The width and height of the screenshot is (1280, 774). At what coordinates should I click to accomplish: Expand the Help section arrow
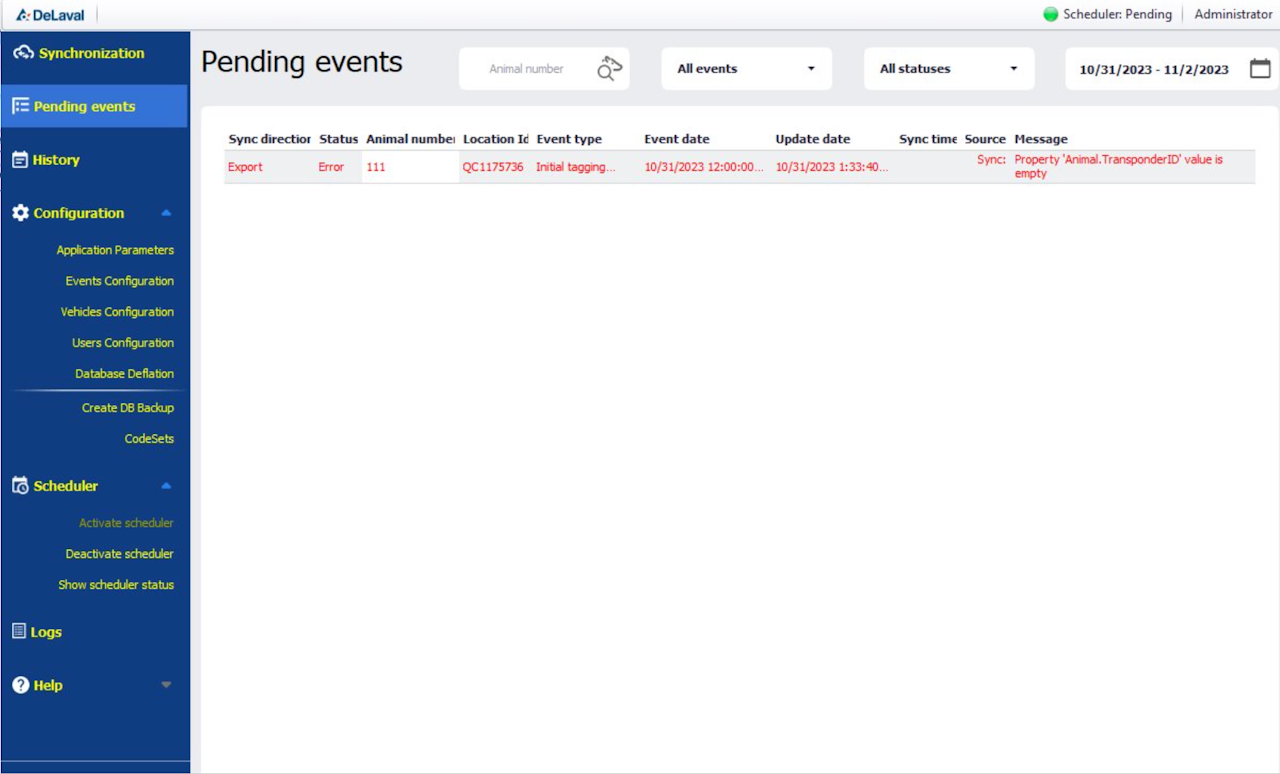pyautogui.click(x=166, y=685)
